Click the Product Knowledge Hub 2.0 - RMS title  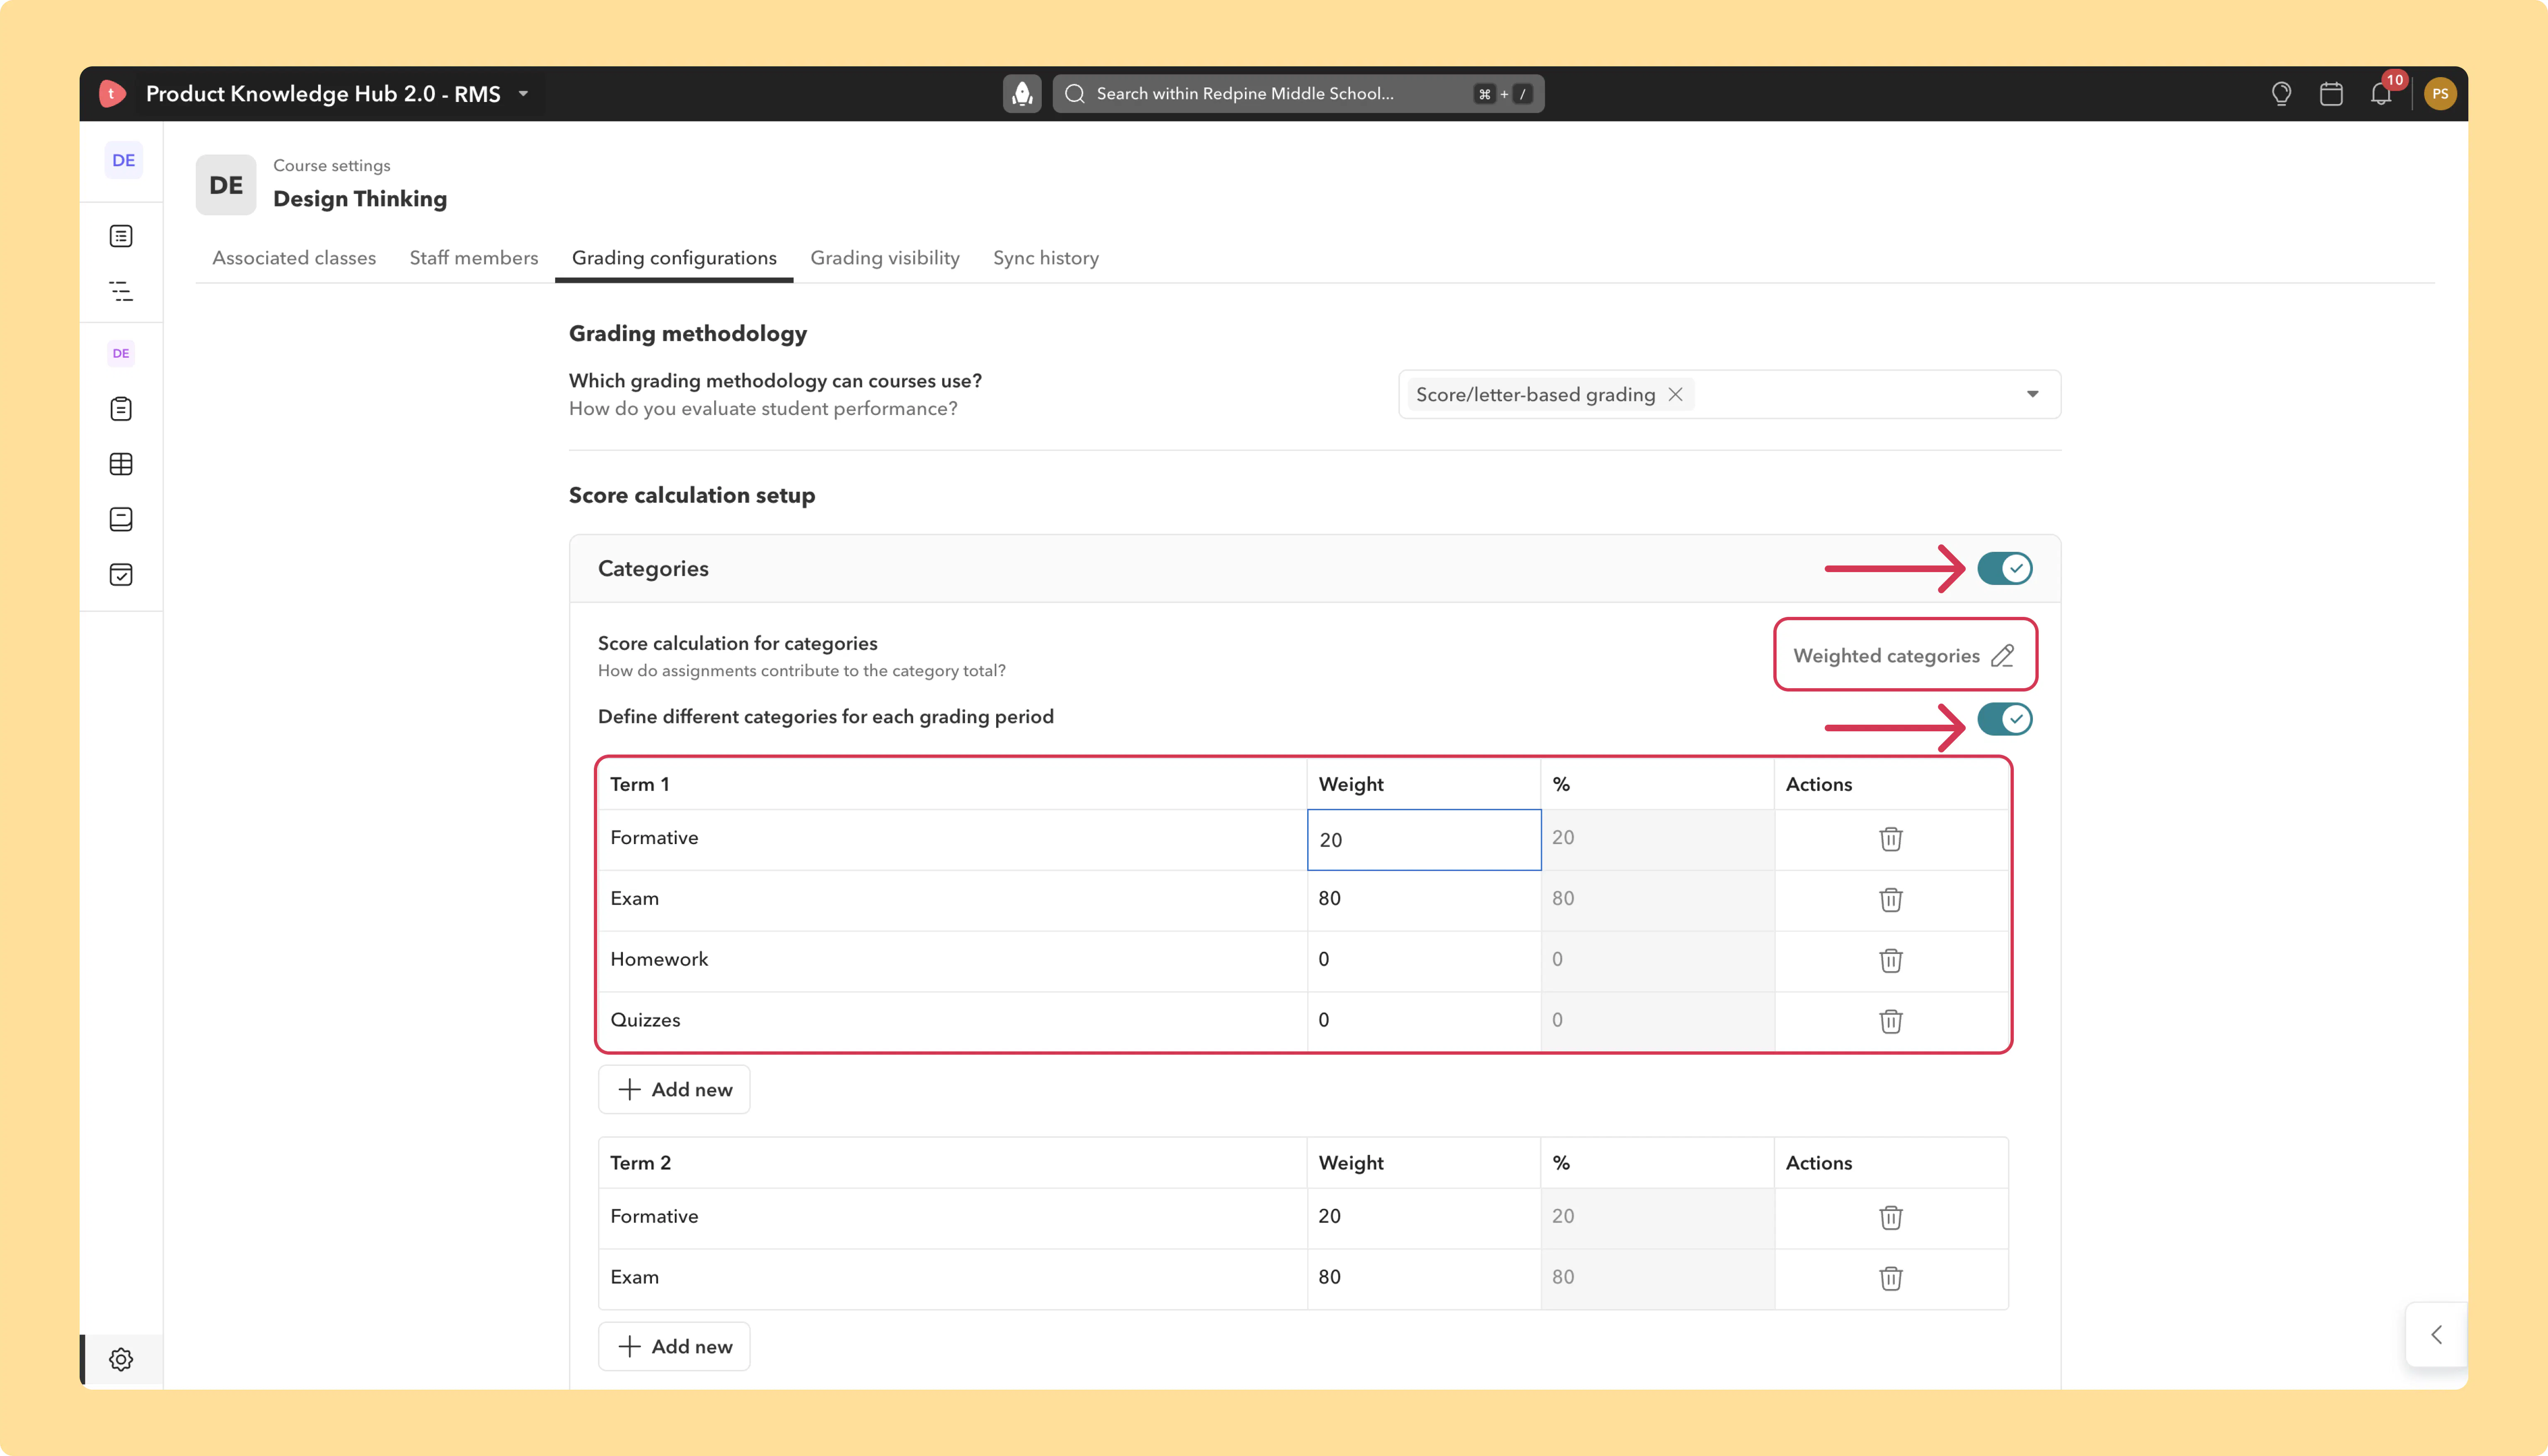pyautogui.click(x=323, y=94)
